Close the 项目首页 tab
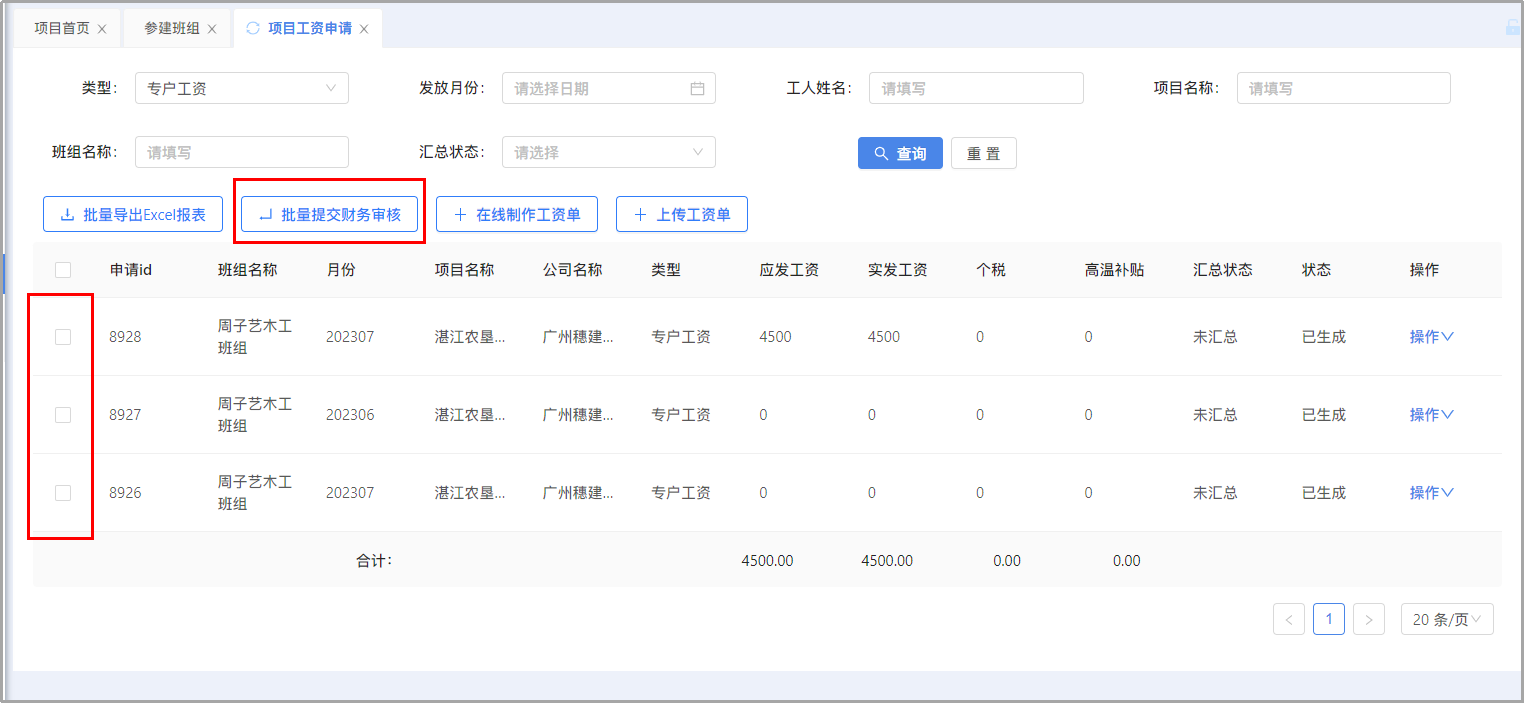 pyautogui.click(x=102, y=29)
